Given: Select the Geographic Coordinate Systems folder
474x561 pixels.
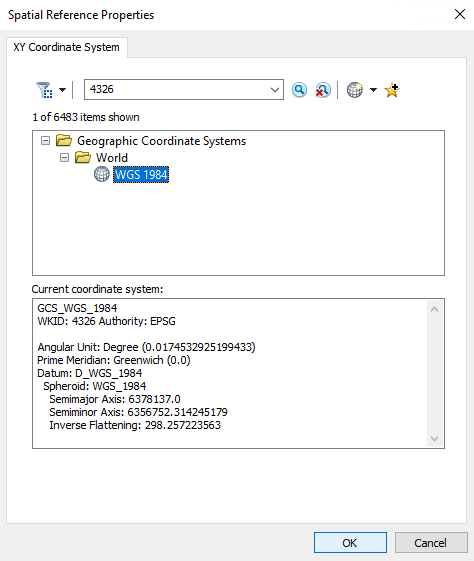Looking at the screenshot, I should point(161,141).
